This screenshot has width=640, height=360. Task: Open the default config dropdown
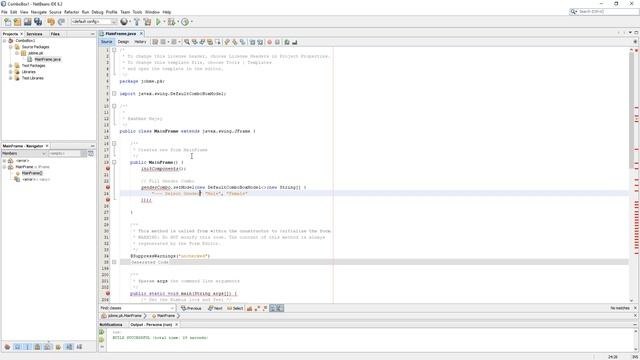coord(94,22)
